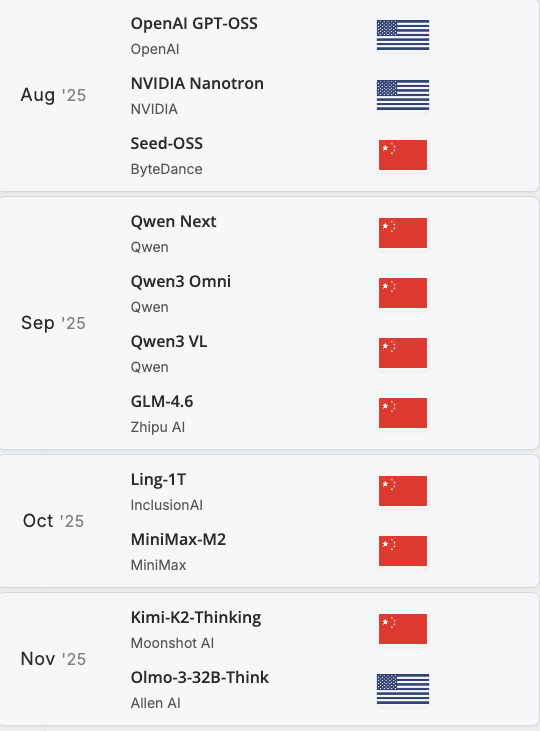Click the China flag beside Seed-OSS

[403, 155]
